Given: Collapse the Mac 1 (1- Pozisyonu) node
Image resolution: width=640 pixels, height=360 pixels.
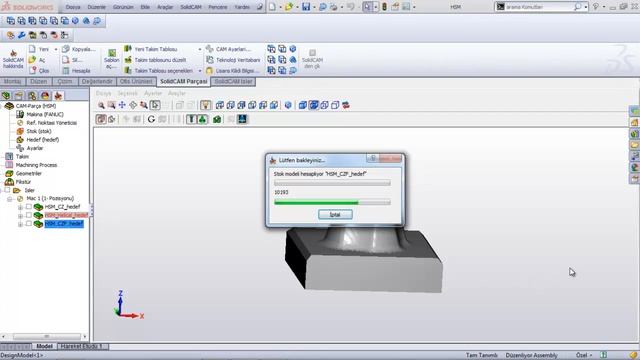Looking at the screenshot, I should coord(9,199).
